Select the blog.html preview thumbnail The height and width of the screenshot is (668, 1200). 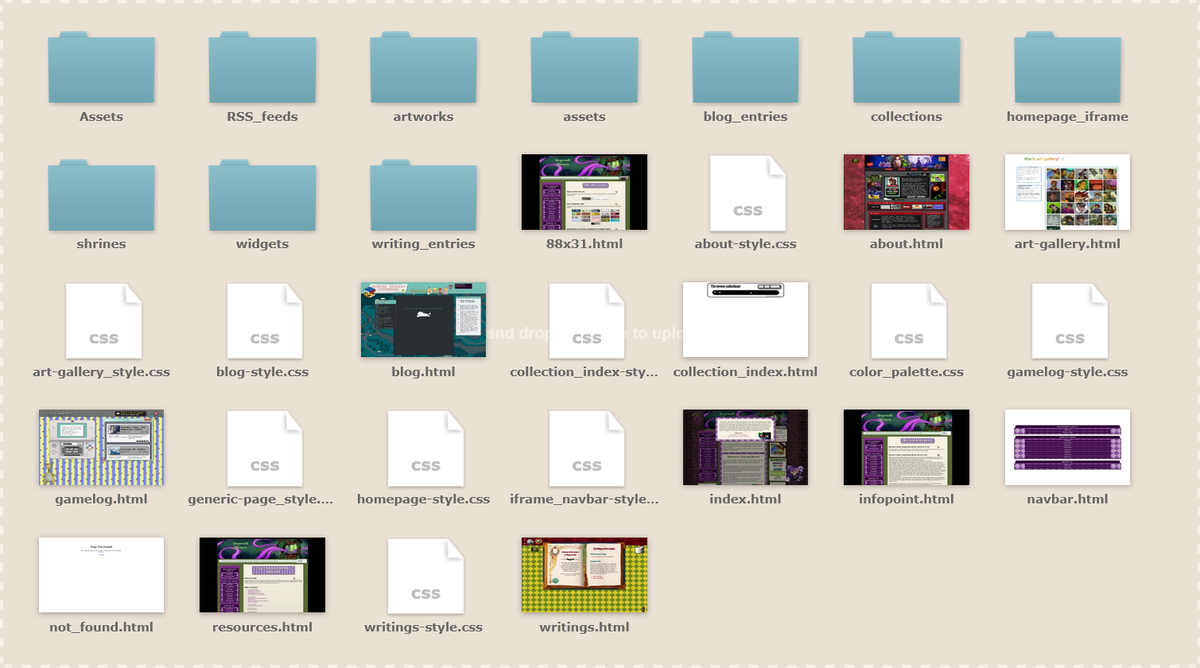tap(423, 320)
